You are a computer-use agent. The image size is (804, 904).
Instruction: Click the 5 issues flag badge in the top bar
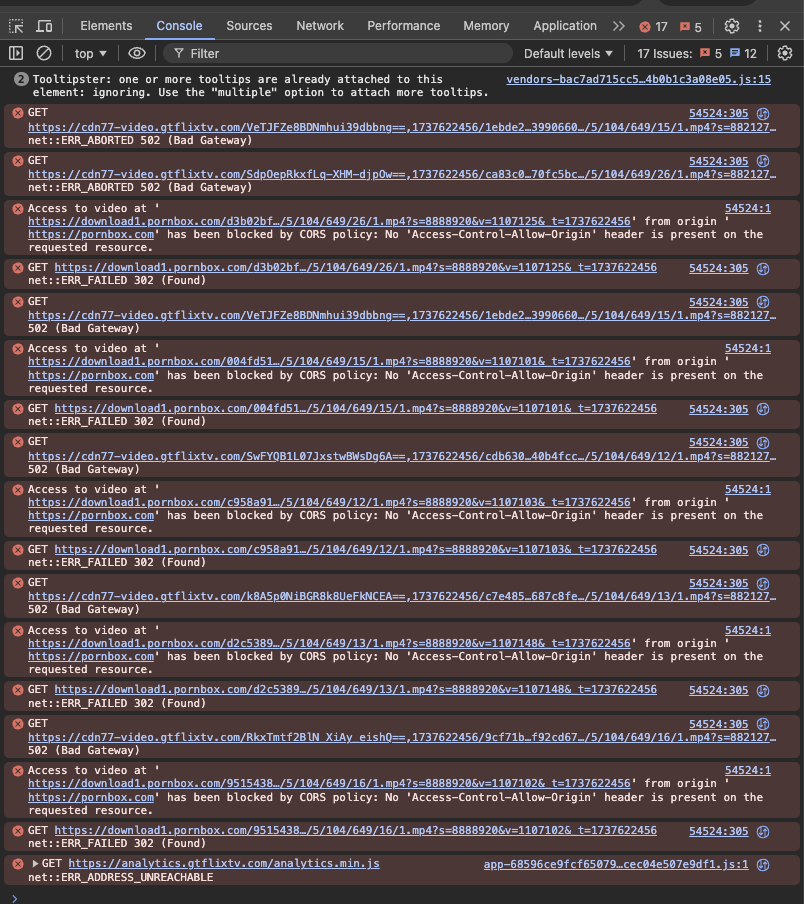[692, 26]
